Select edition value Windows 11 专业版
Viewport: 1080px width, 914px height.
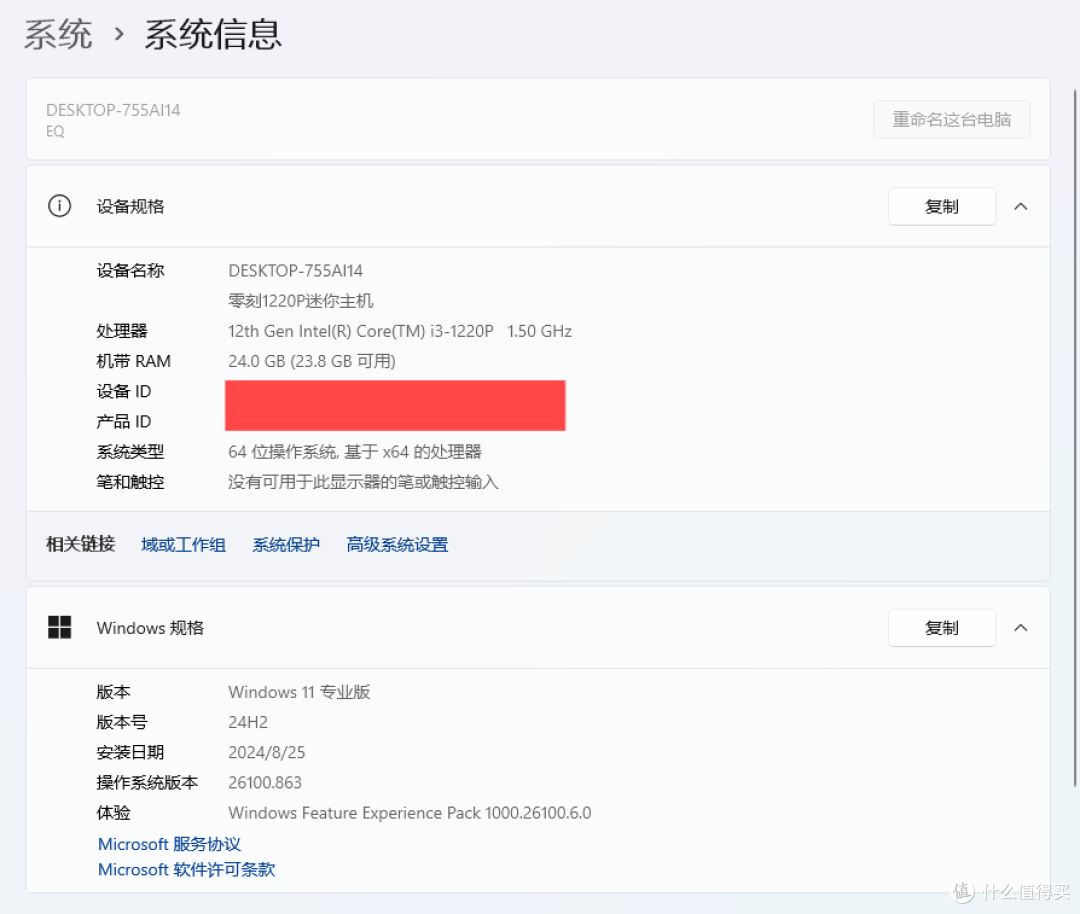point(299,692)
